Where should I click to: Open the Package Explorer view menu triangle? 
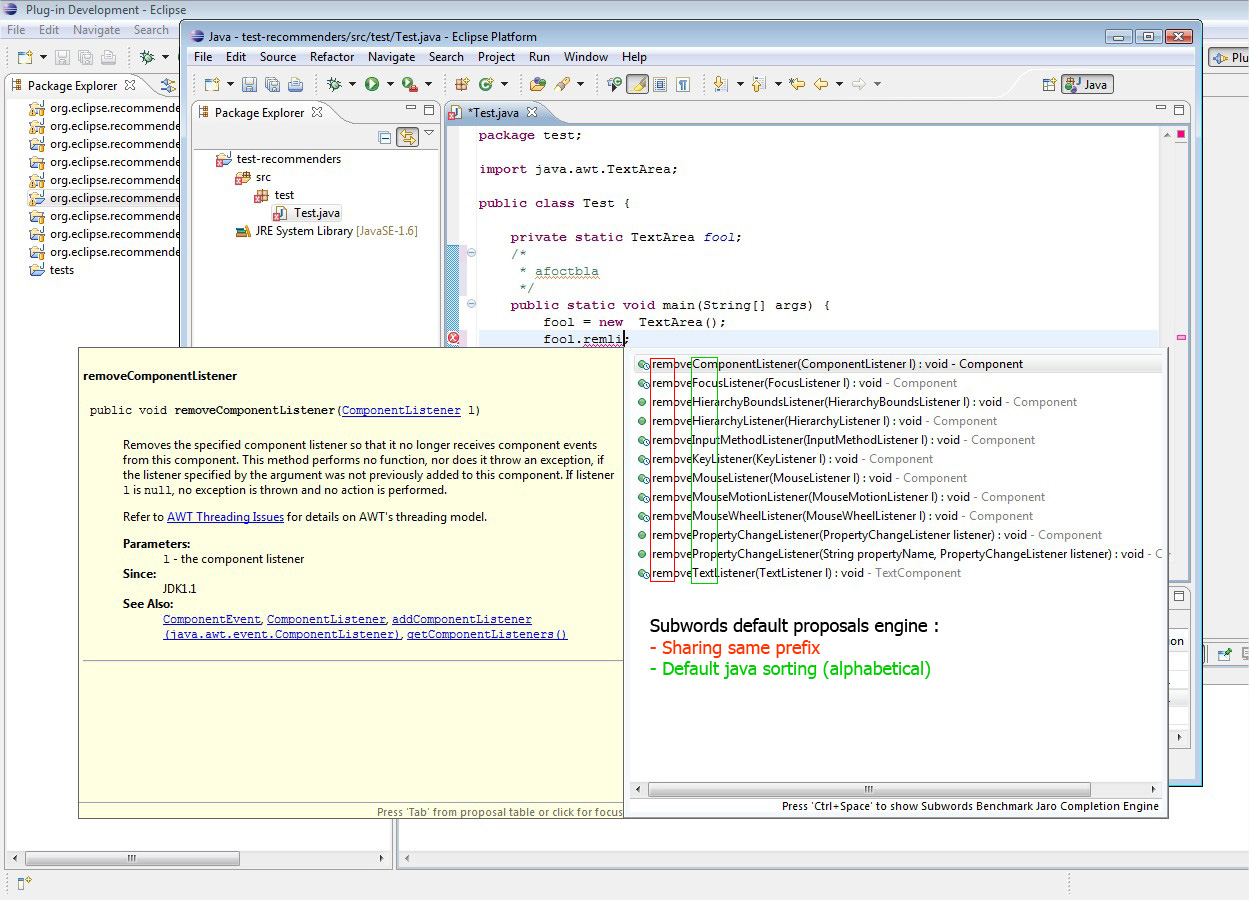pyautogui.click(x=429, y=133)
